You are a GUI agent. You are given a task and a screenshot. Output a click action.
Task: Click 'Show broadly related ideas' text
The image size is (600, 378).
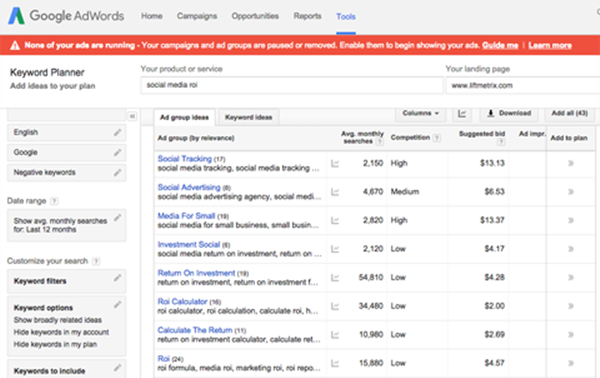click(58, 320)
